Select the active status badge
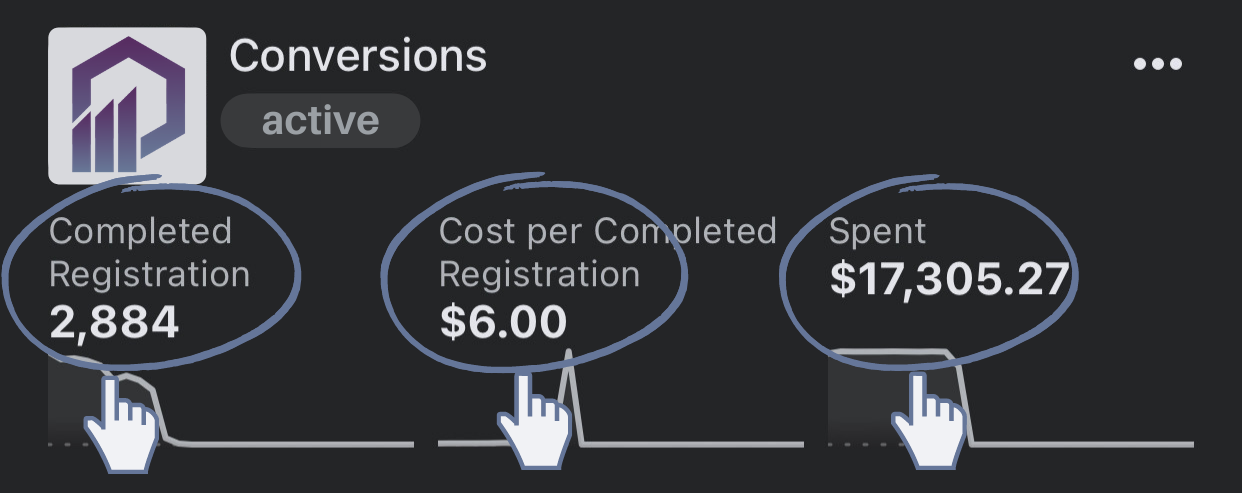This screenshot has width=1242, height=493. [x=320, y=121]
